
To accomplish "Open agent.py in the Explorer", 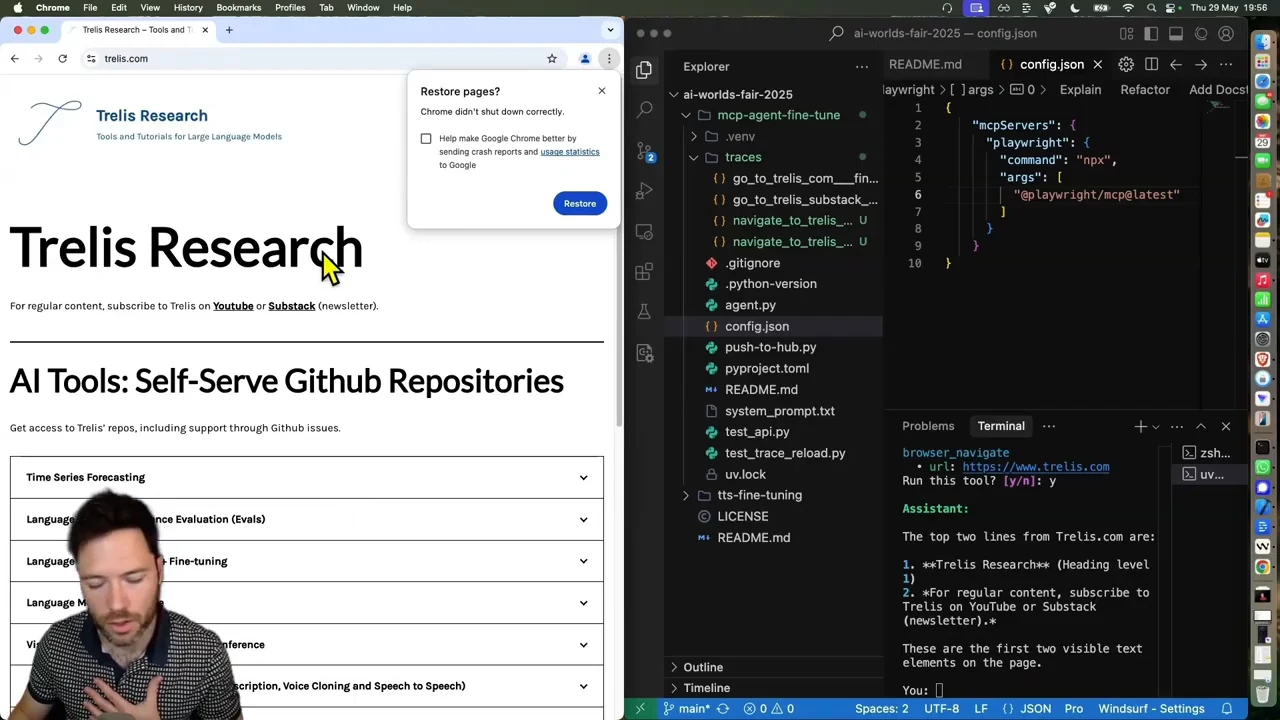I will coord(750,306).
